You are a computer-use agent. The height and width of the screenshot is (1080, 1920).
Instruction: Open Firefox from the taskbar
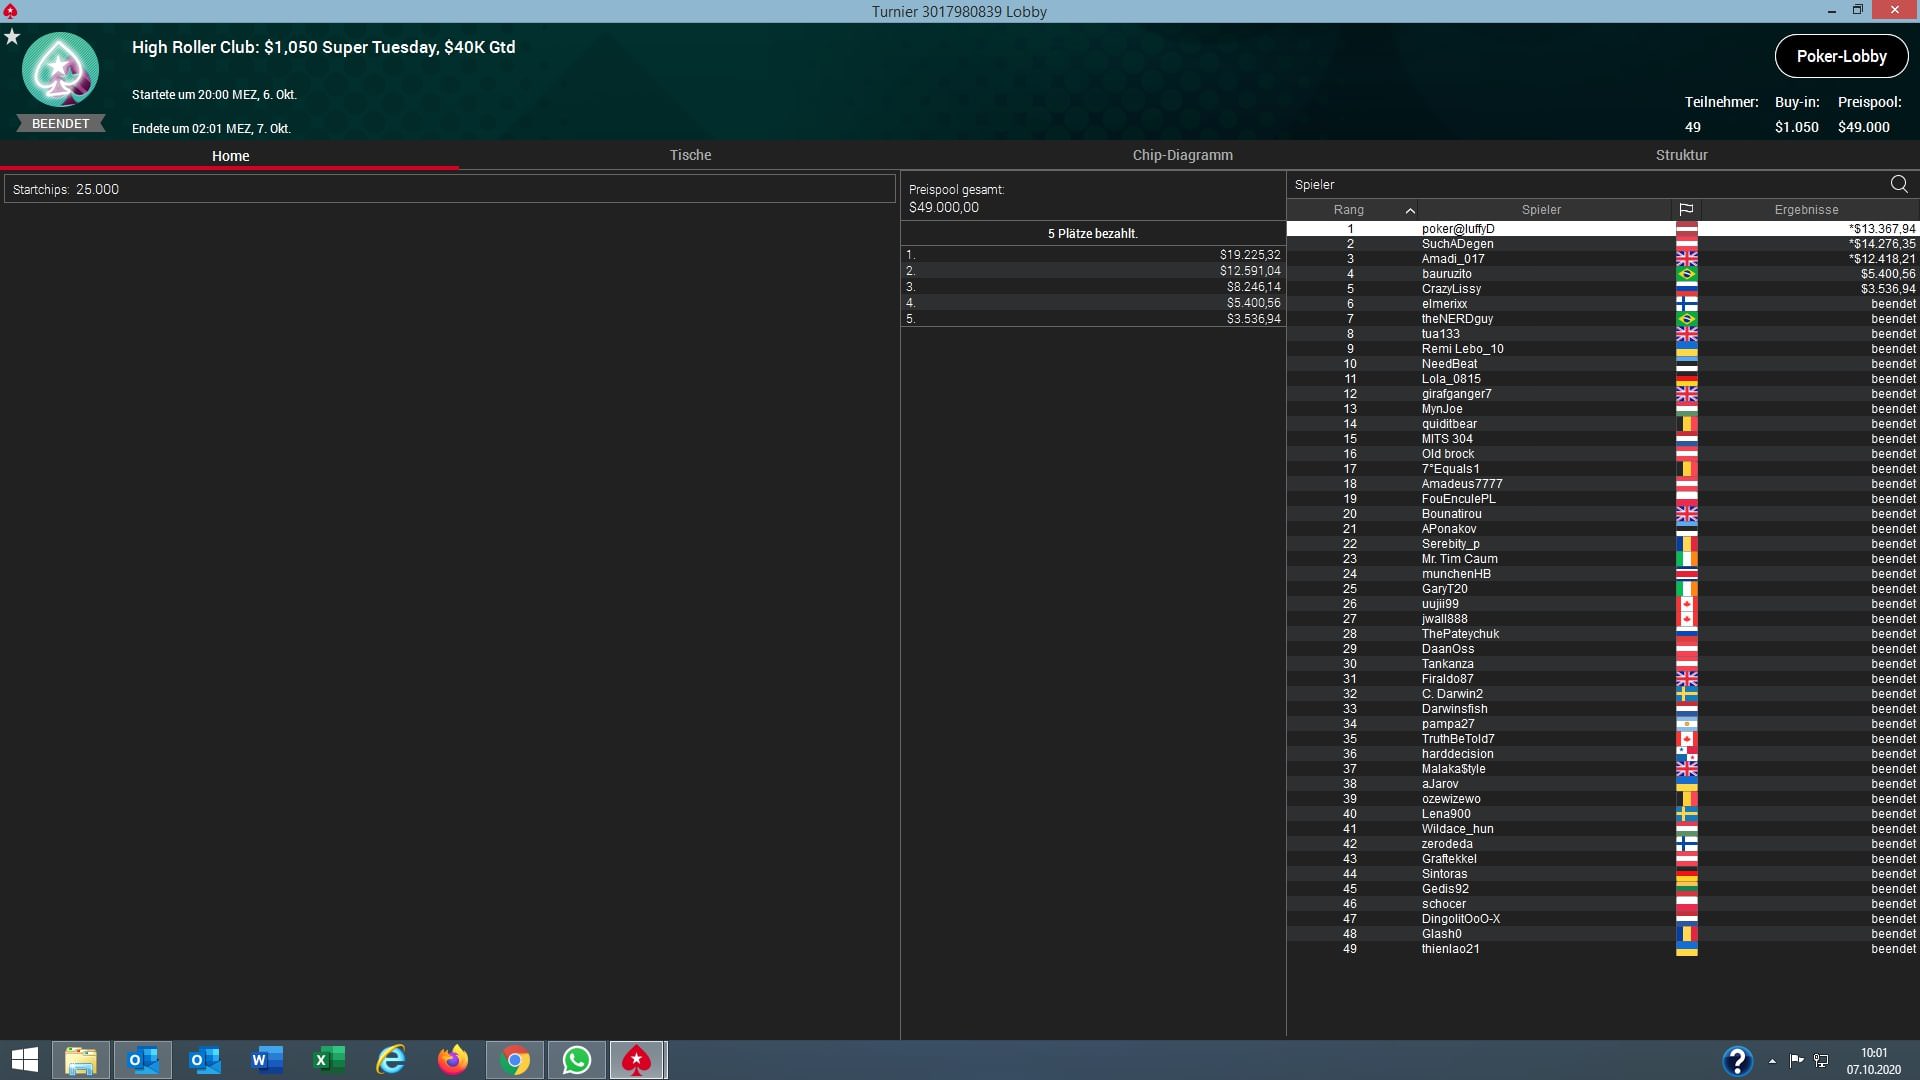pyautogui.click(x=453, y=1060)
